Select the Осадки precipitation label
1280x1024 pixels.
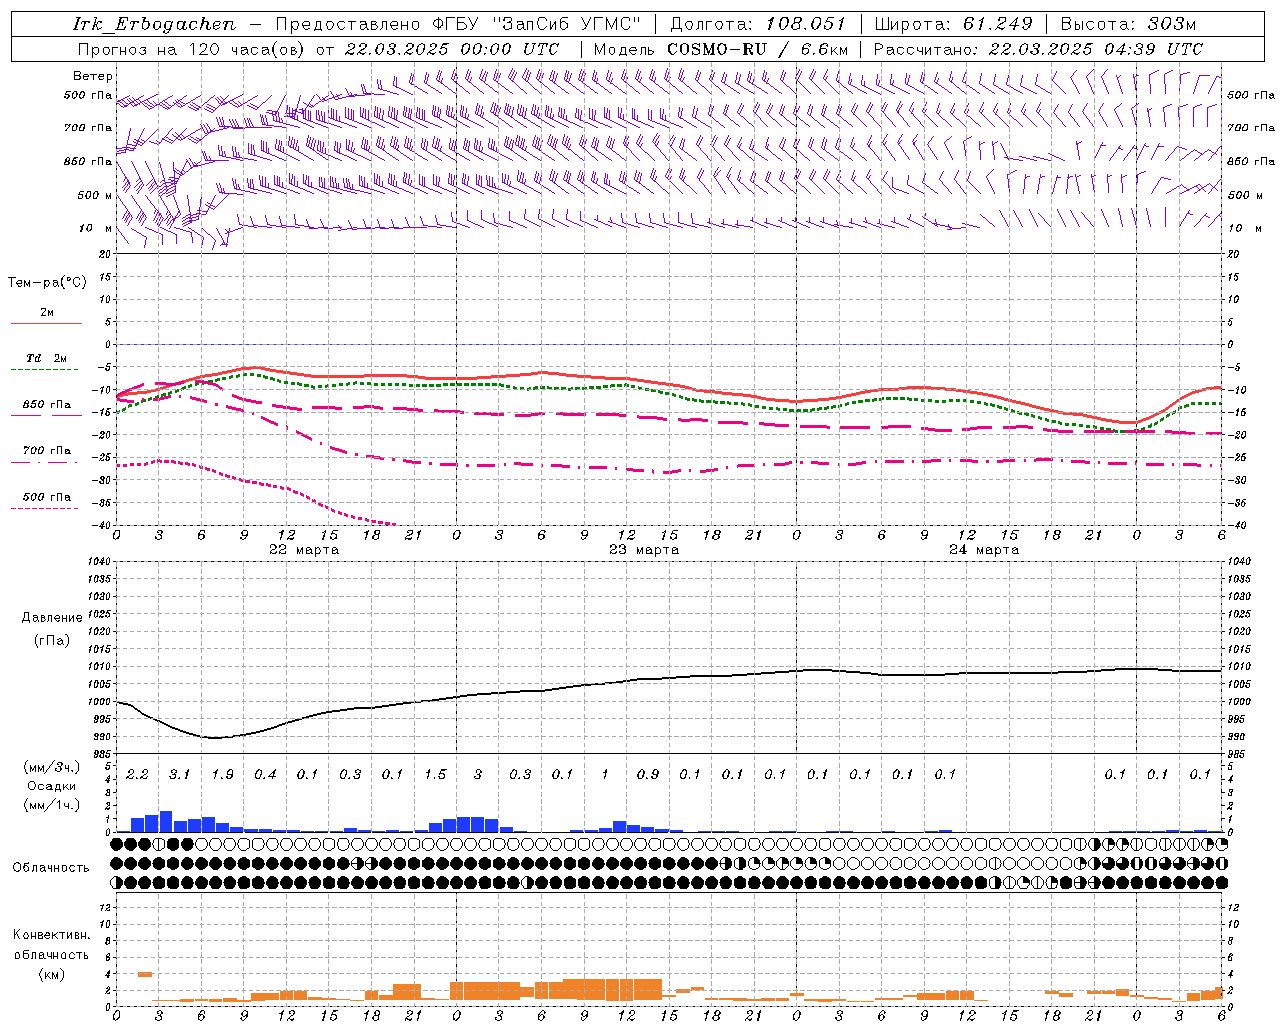pos(52,786)
